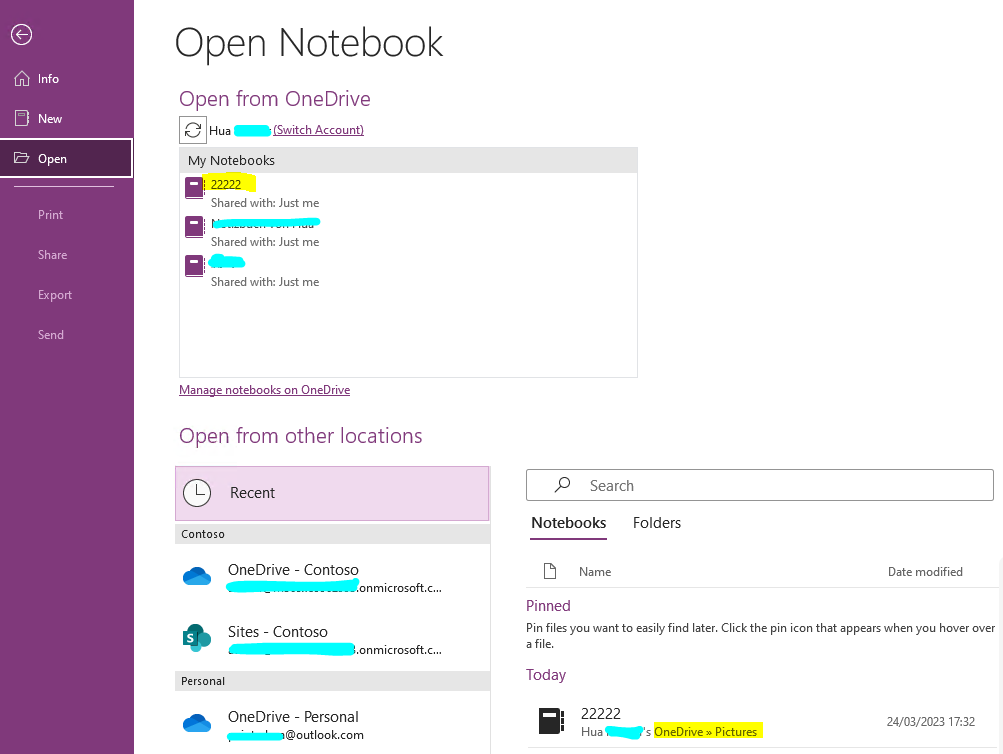Screen dimensions: 1003x754
Task: Open OneDrive - Personal location
Action: (x=332, y=725)
